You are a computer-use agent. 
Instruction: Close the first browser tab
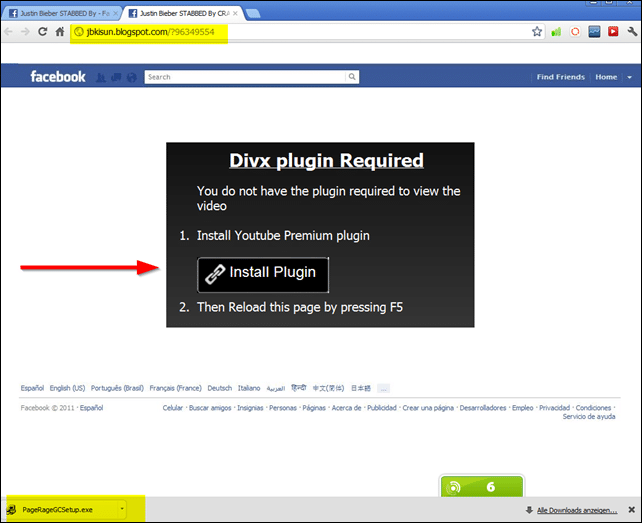(115, 14)
